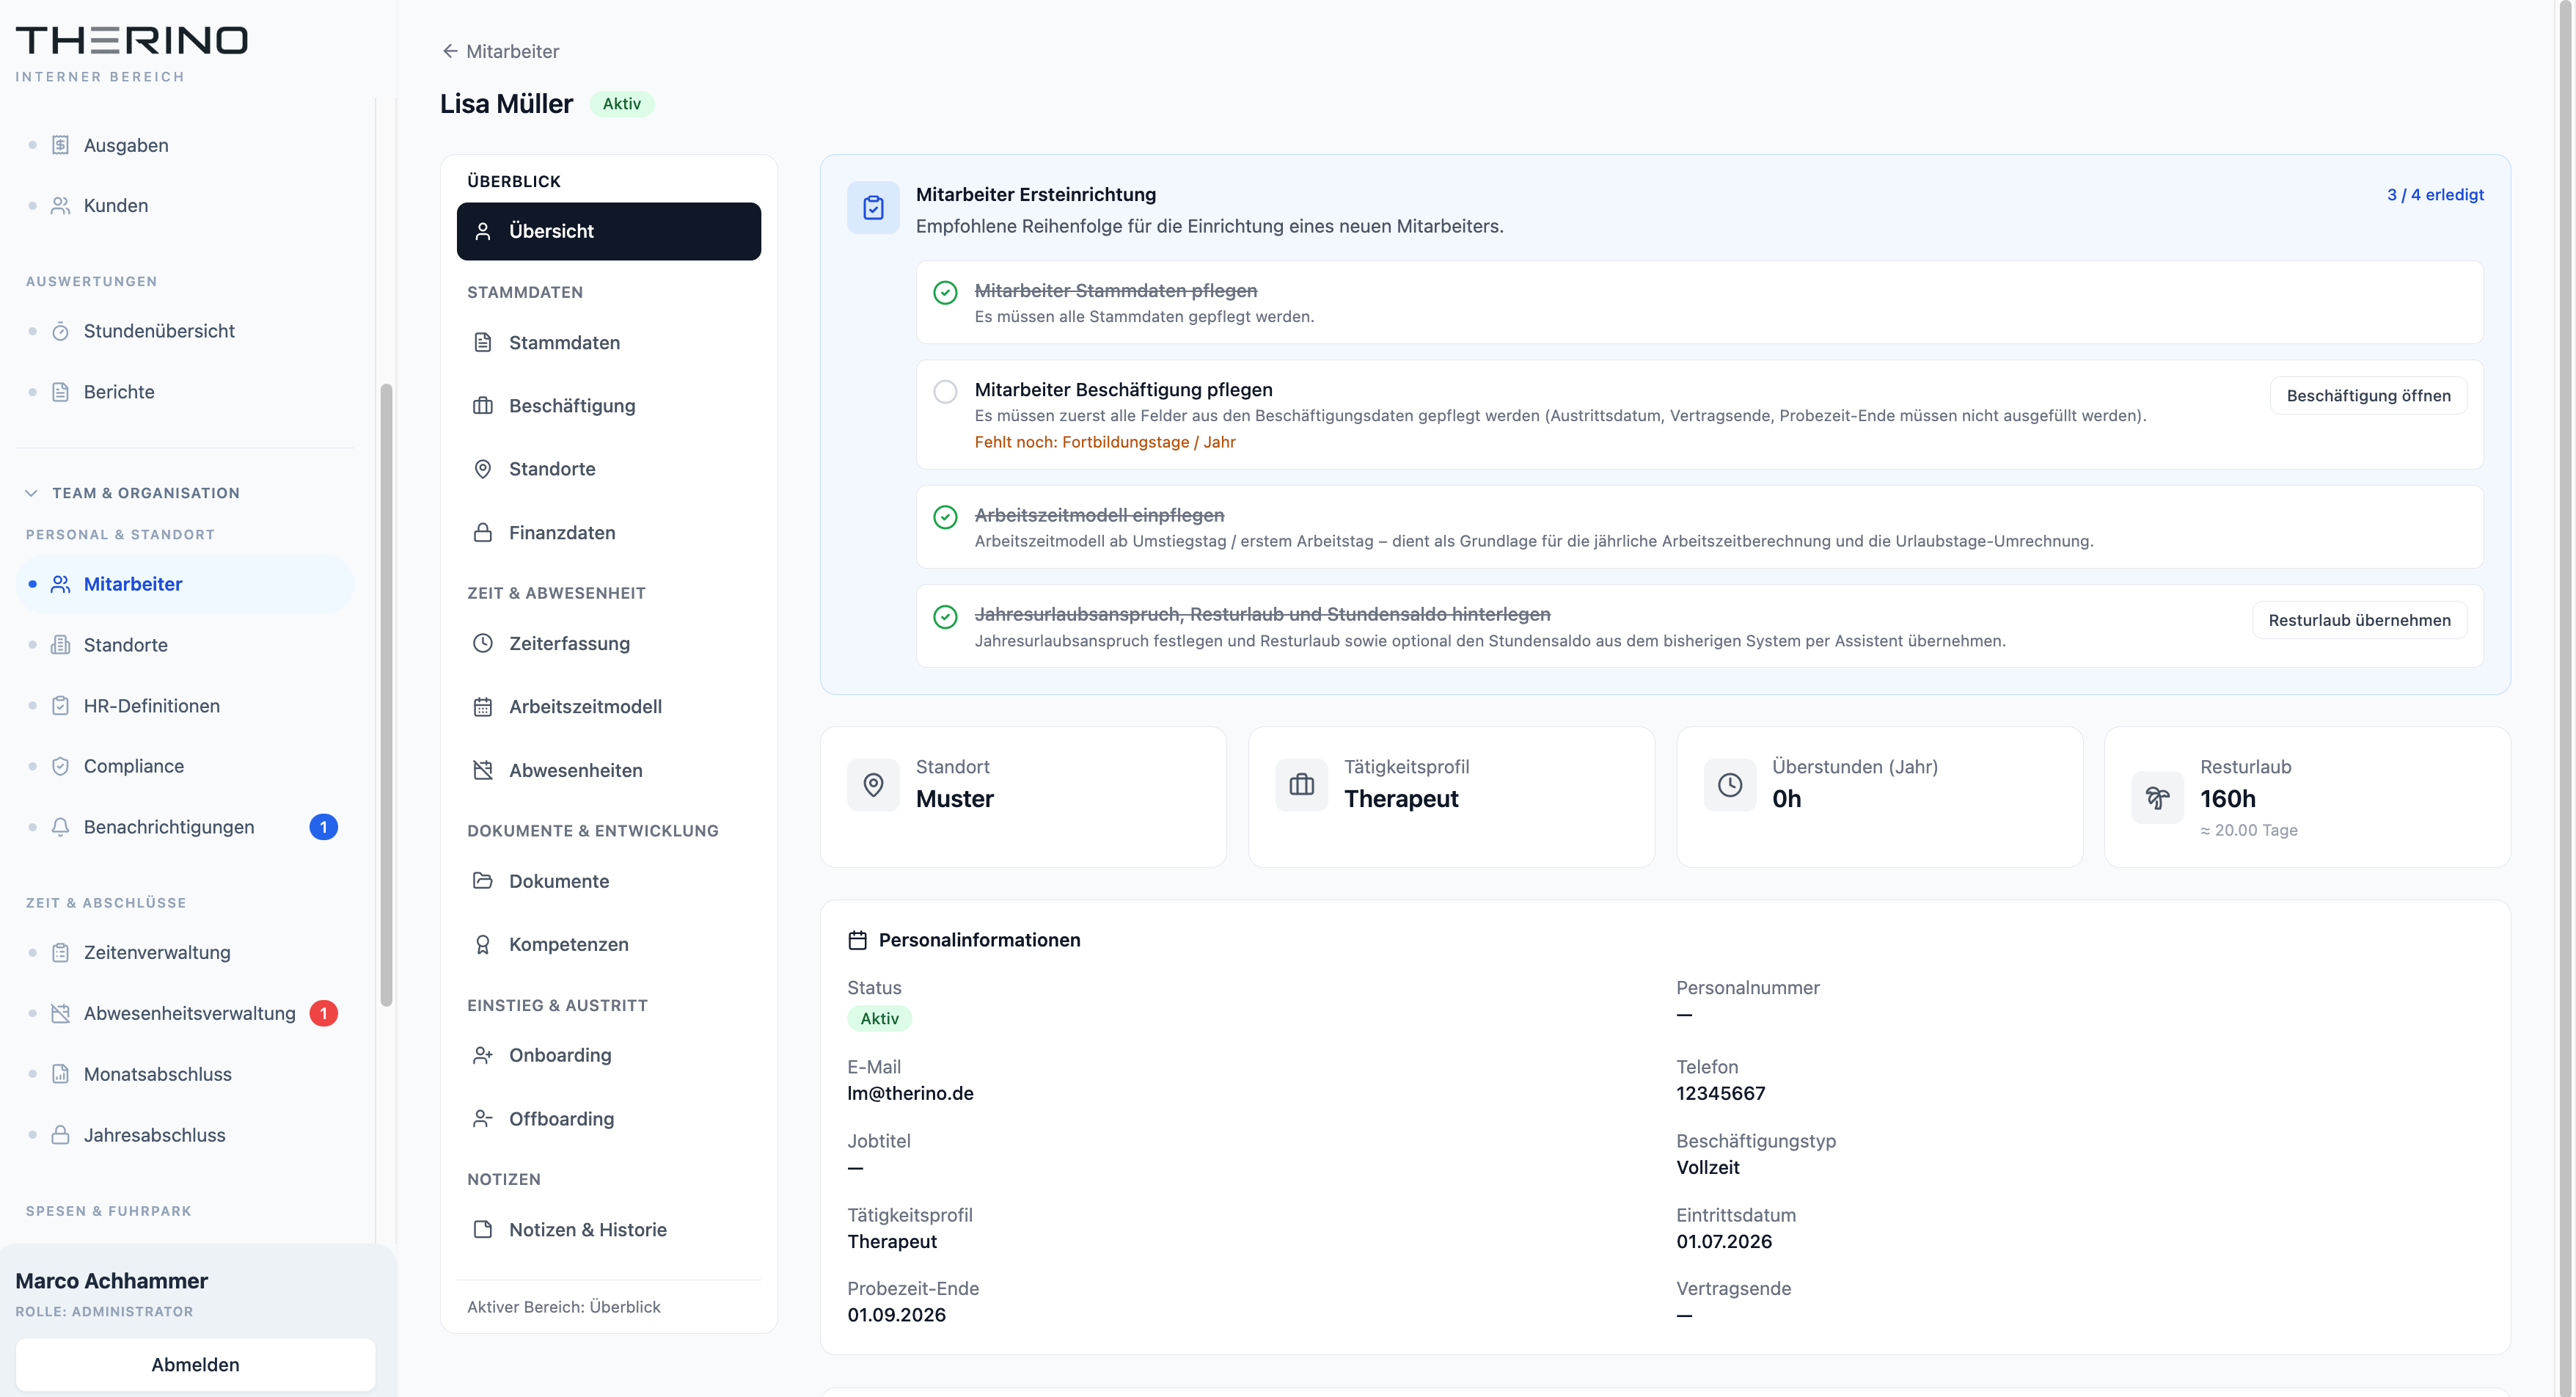The image size is (2576, 1397).
Task: Click the calendar icon beside Personalinformationen
Action: point(857,940)
